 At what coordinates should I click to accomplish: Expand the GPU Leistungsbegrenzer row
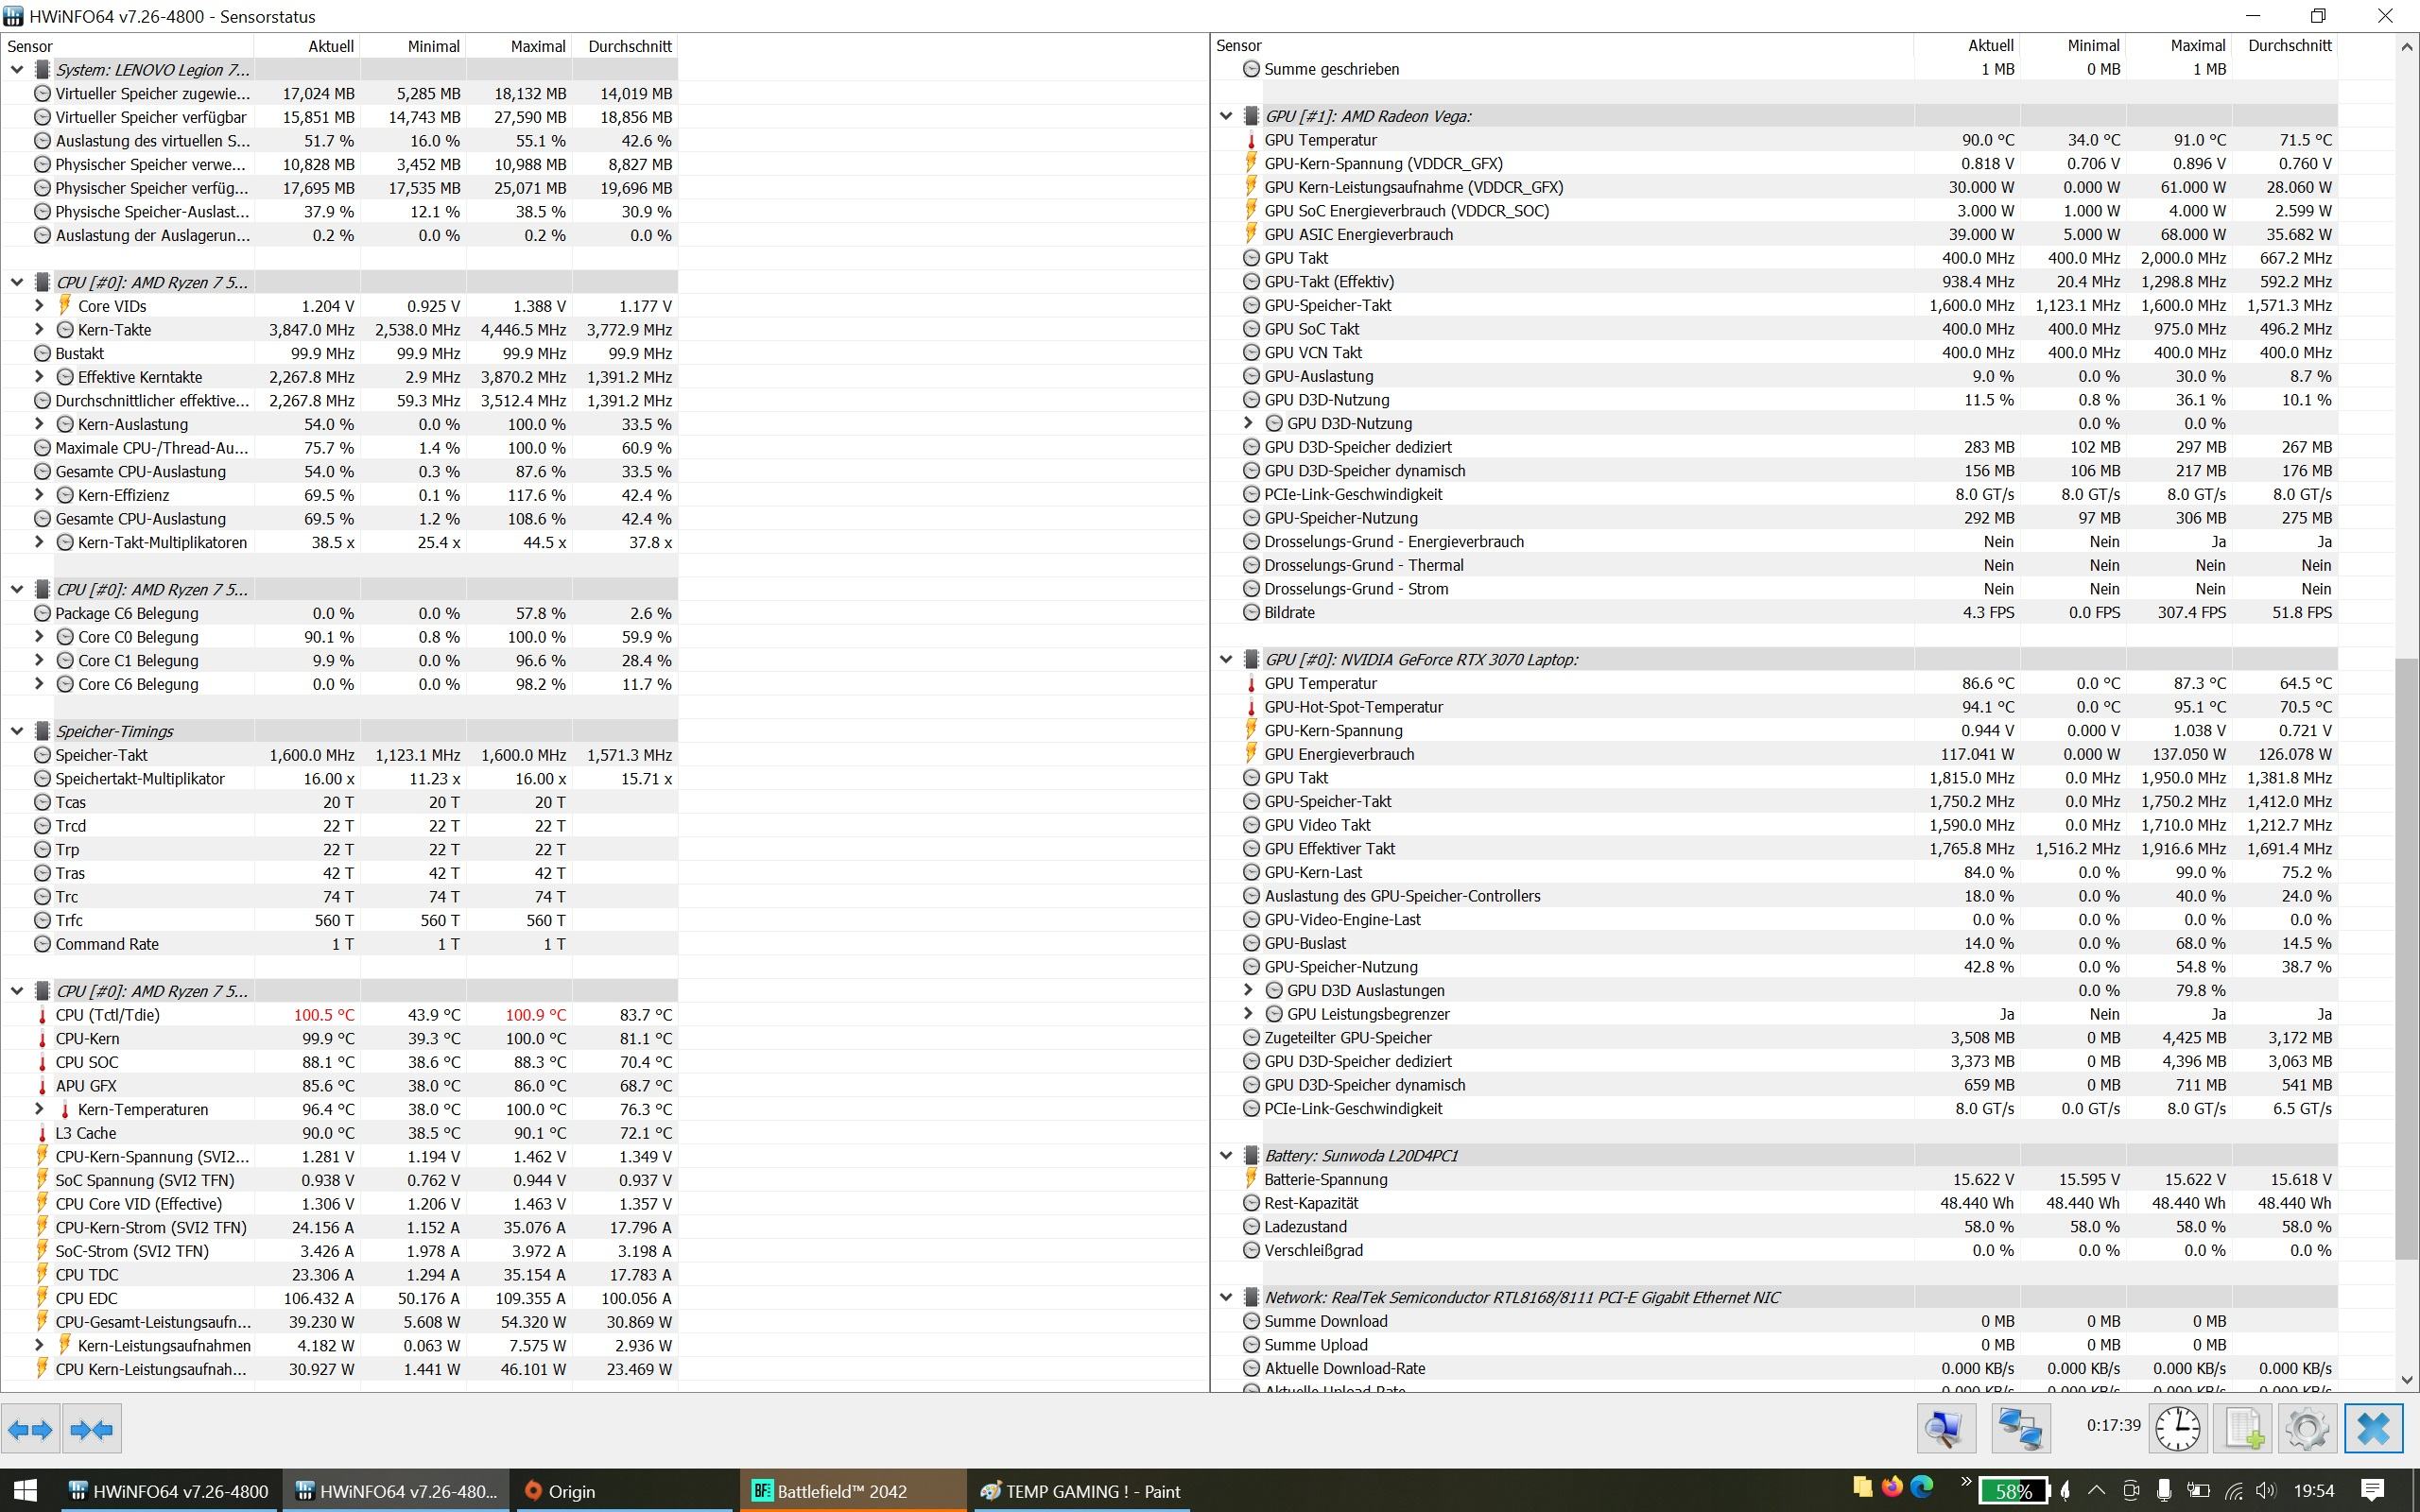pos(1248,1014)
